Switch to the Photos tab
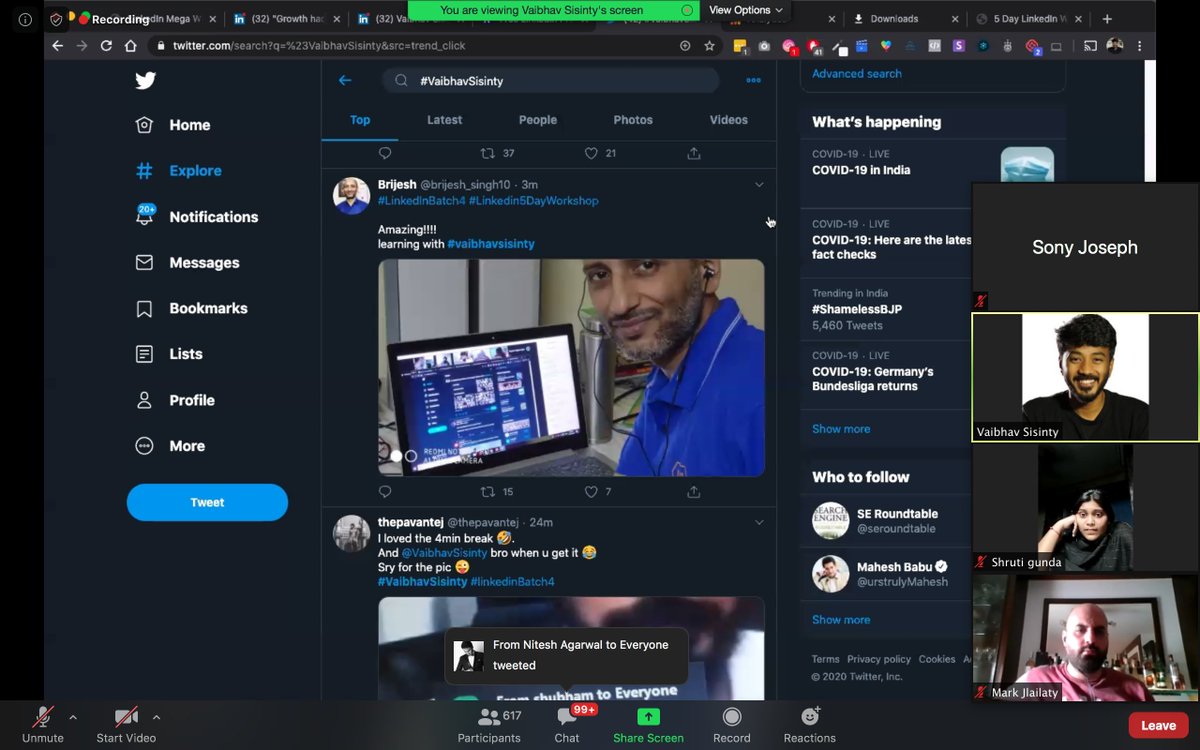Viewport: 1200px width, 750px height. pos(632,119)
